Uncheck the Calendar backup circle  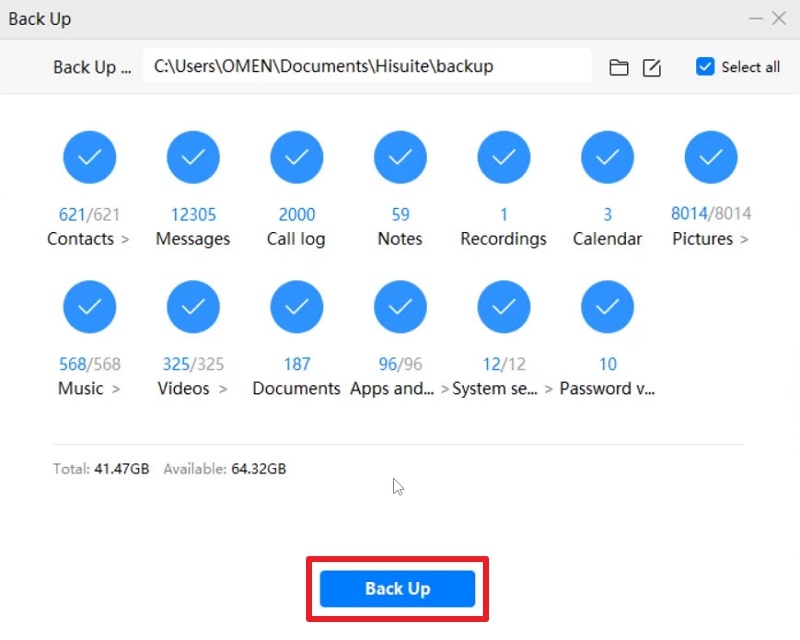(607, 157)
